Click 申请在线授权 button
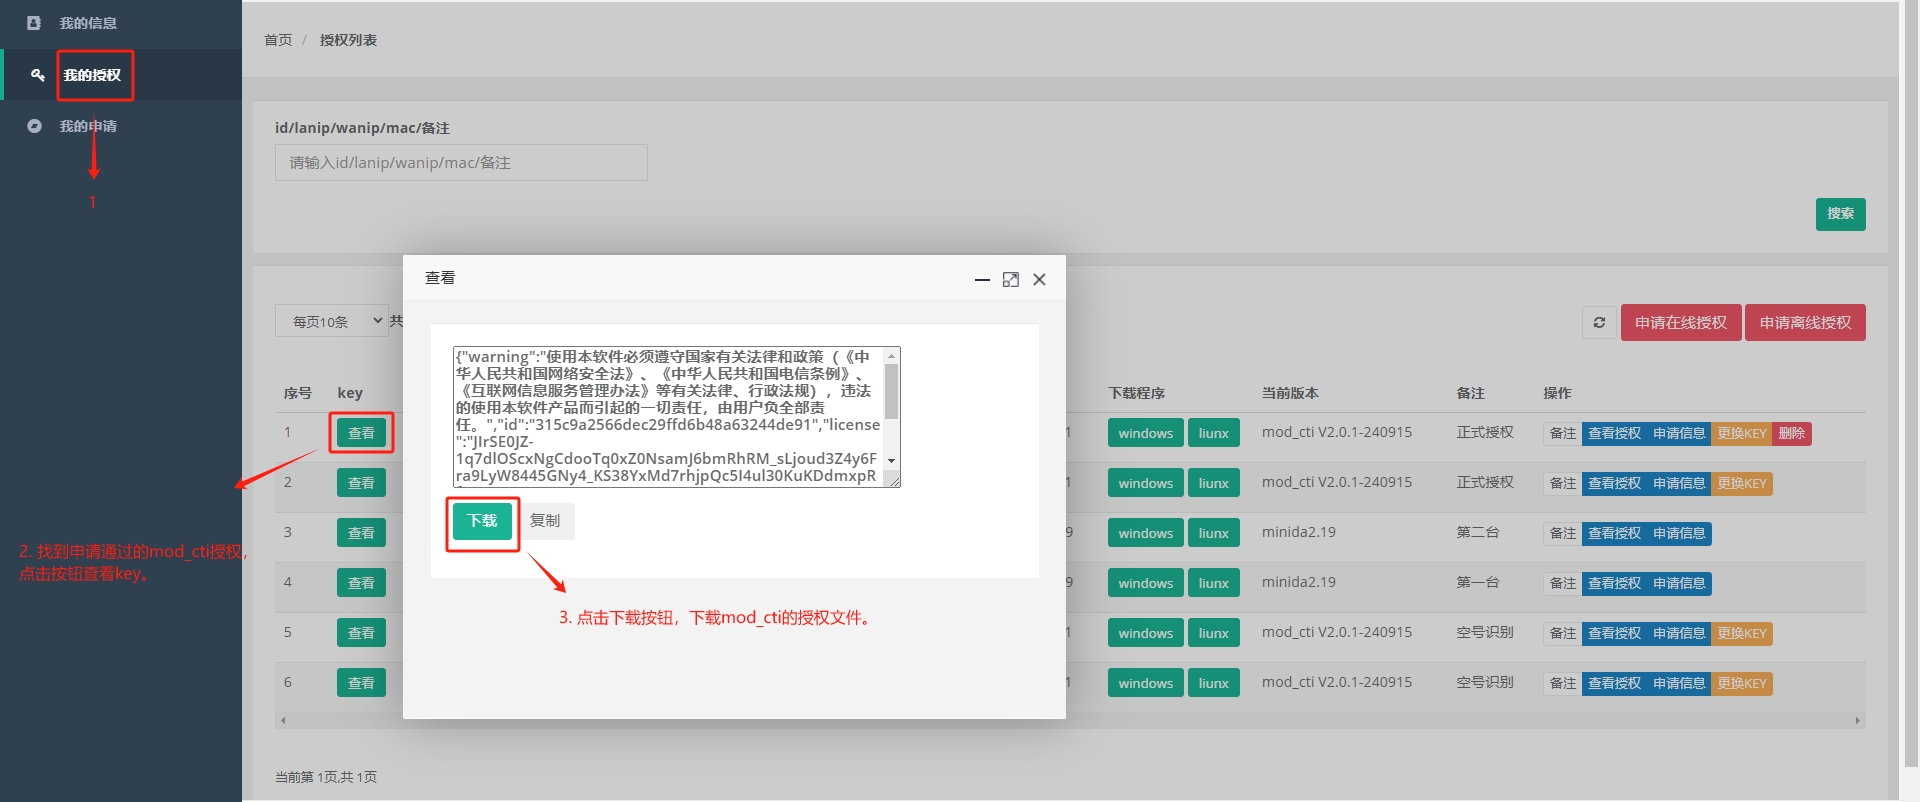Image resolution: width=1920 pixels, height=802 pixels. [1681, 322]
